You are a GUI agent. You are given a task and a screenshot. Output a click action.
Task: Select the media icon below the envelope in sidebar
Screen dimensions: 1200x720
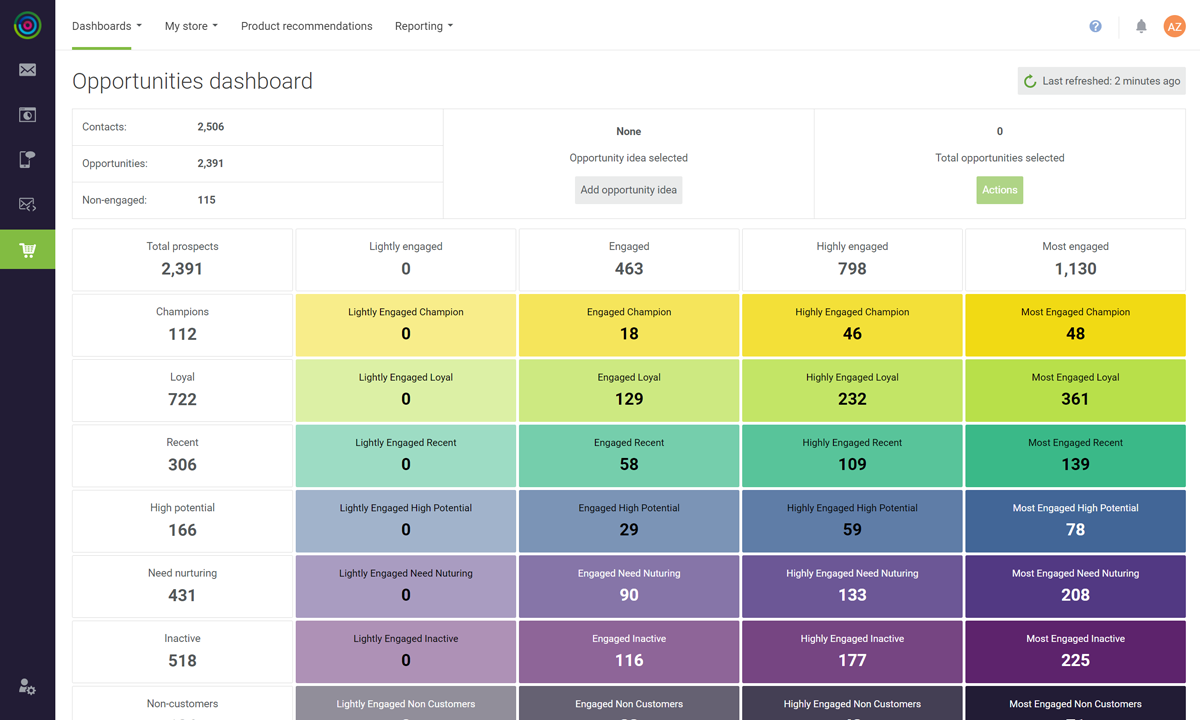[x=27, y=115]
